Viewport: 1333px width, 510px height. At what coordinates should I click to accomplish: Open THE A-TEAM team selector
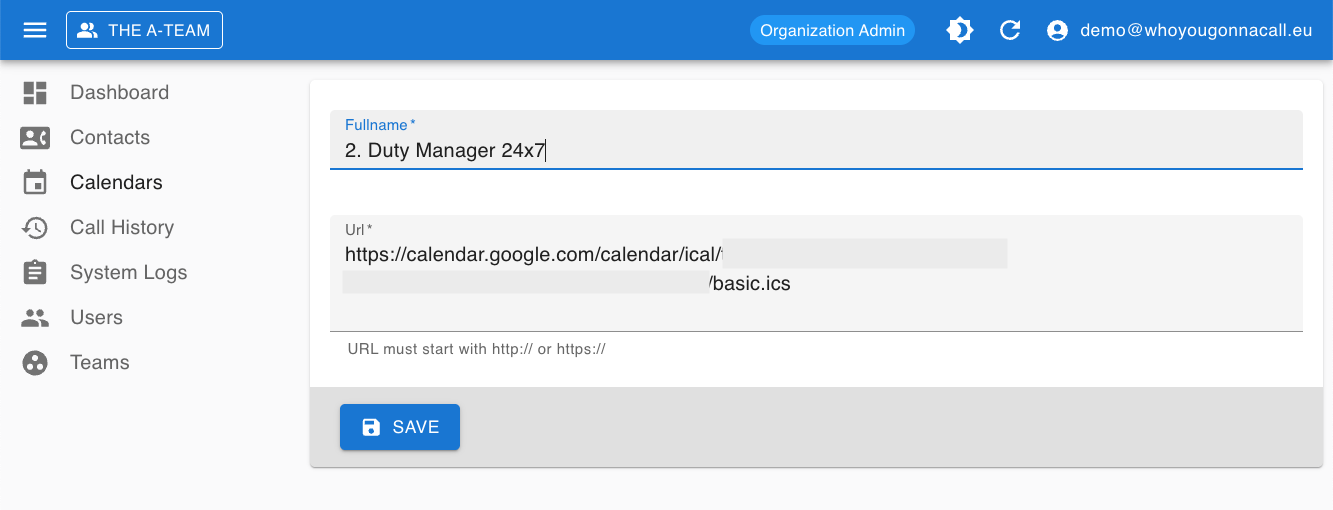pos(144,30)
